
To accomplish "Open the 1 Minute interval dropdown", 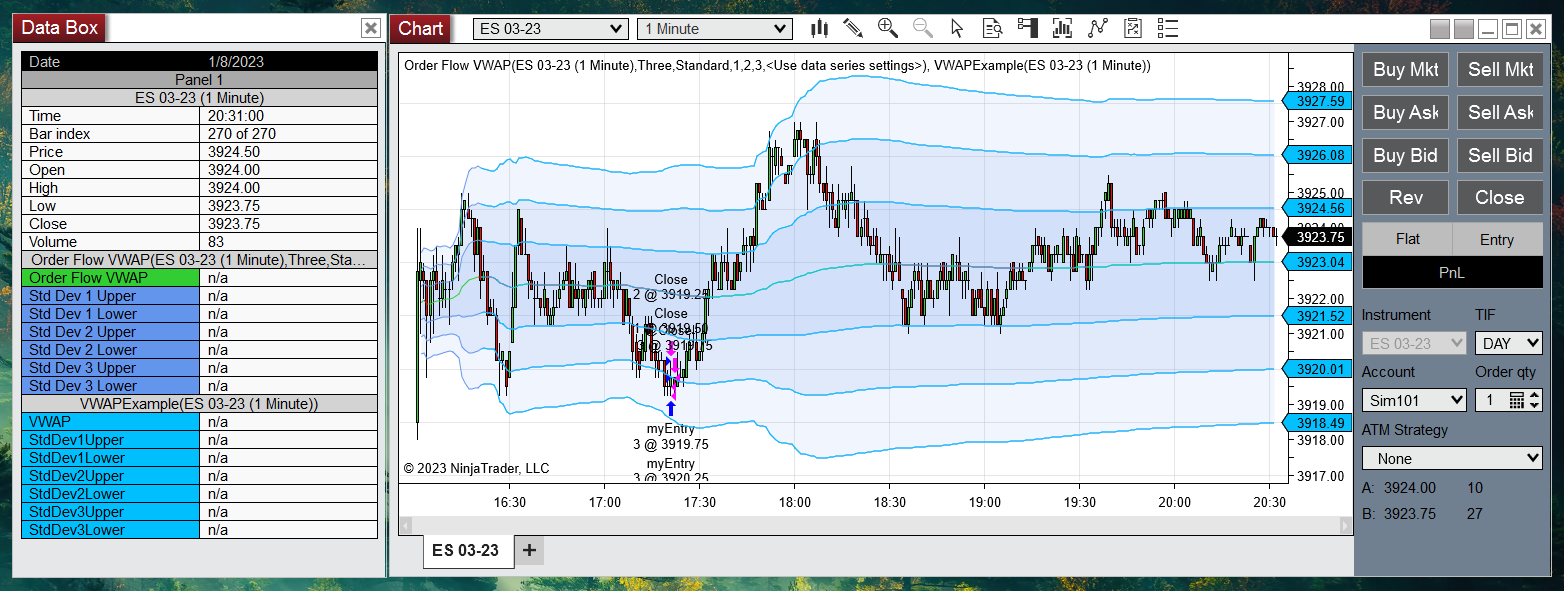I will [x=714, y=28].
